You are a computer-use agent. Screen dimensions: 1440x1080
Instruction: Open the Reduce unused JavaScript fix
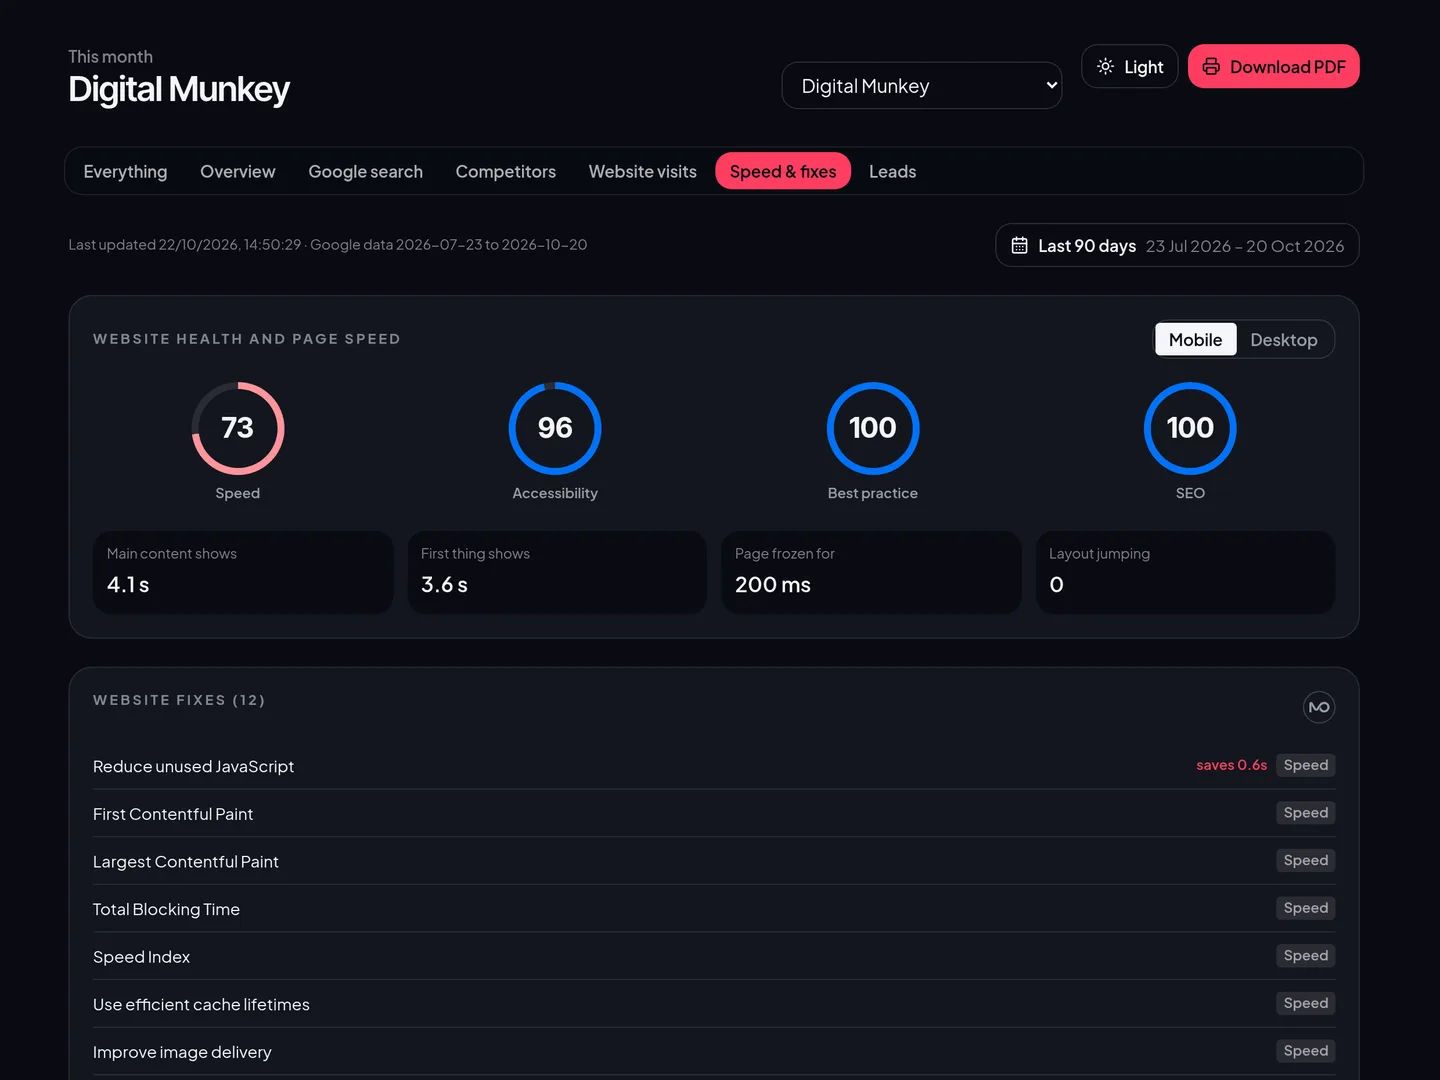pos(714,766)
